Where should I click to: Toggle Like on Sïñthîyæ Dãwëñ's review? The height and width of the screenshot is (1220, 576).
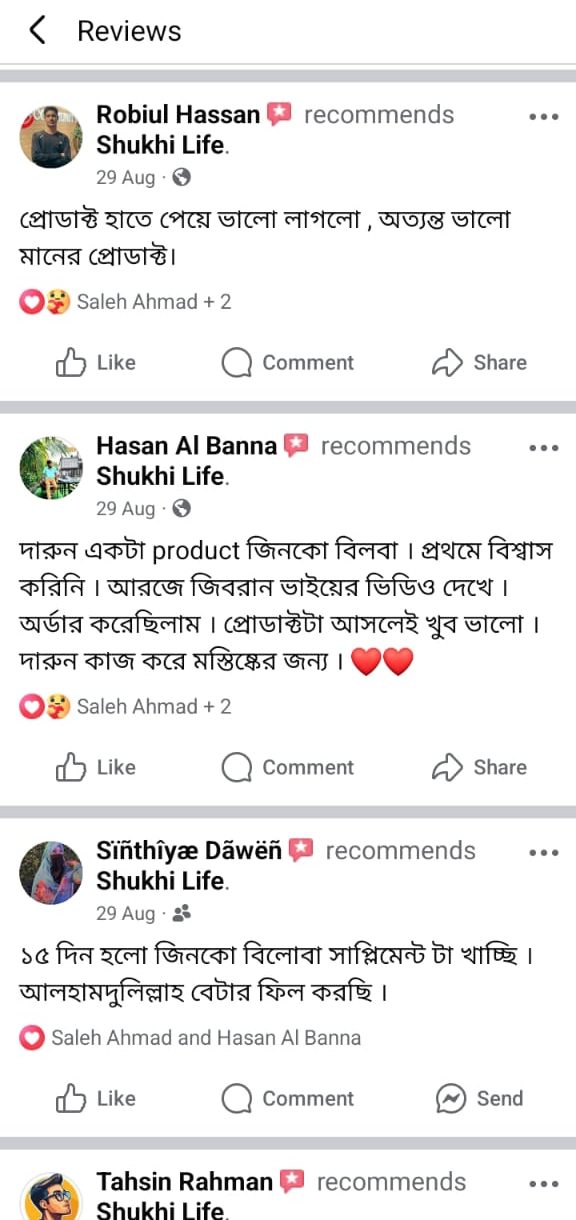click(x=96, y=1098)
